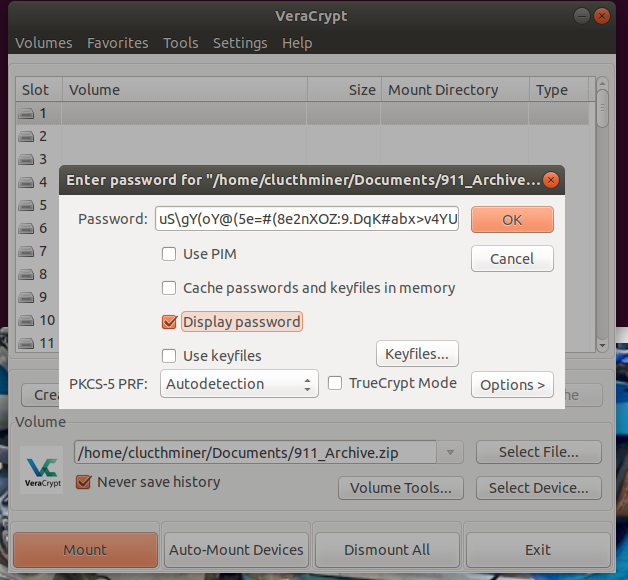
Task: Enable the Use keyfiles checkbox
Action: [x=169, y=356]
